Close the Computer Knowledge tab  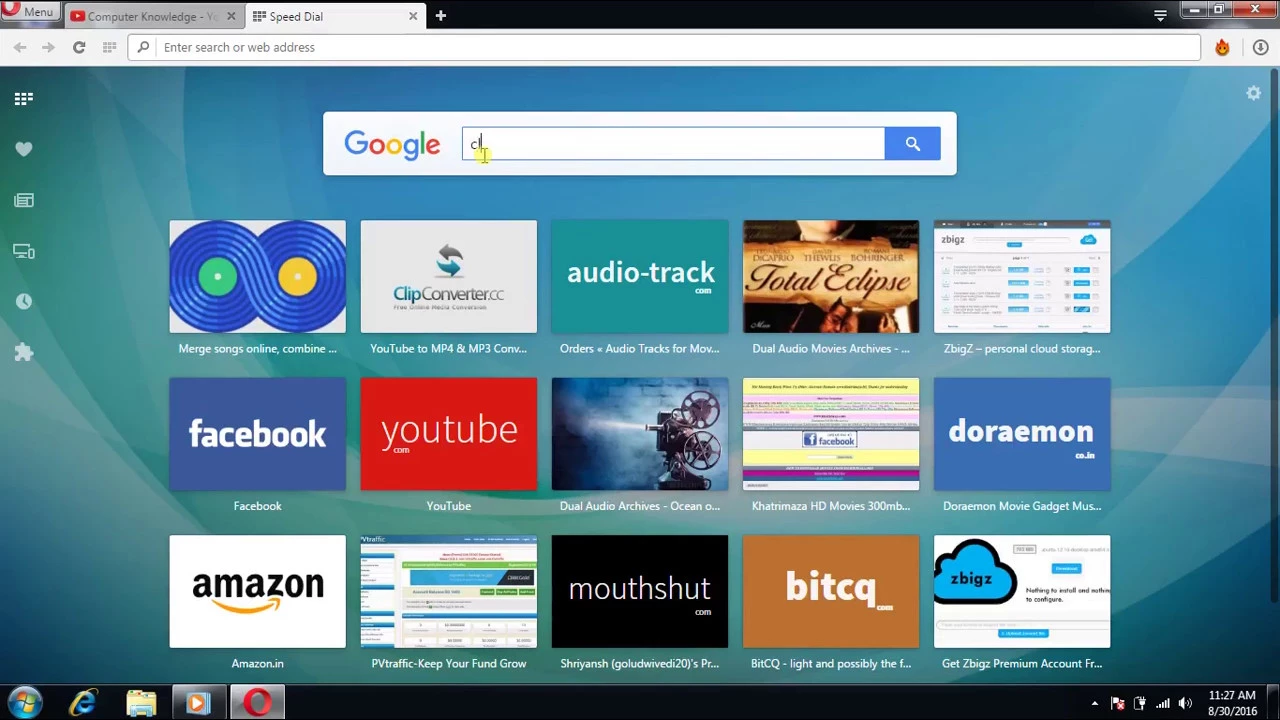point(231,16)
